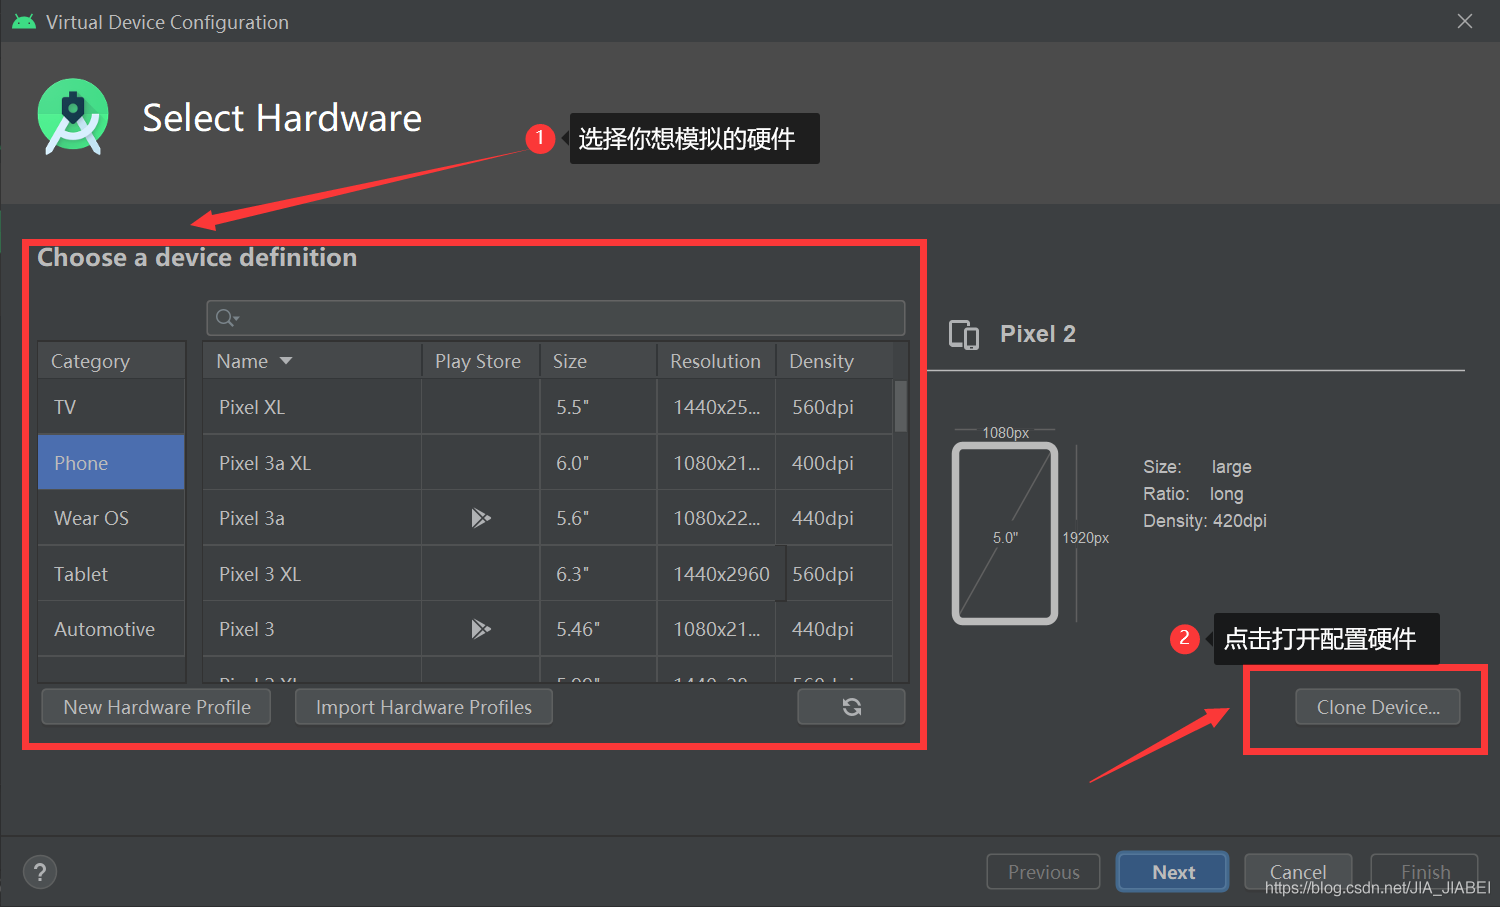Select the Pixel 3 device row
The height and width of the screenshot is (907, 1500).
click(548, 629)
